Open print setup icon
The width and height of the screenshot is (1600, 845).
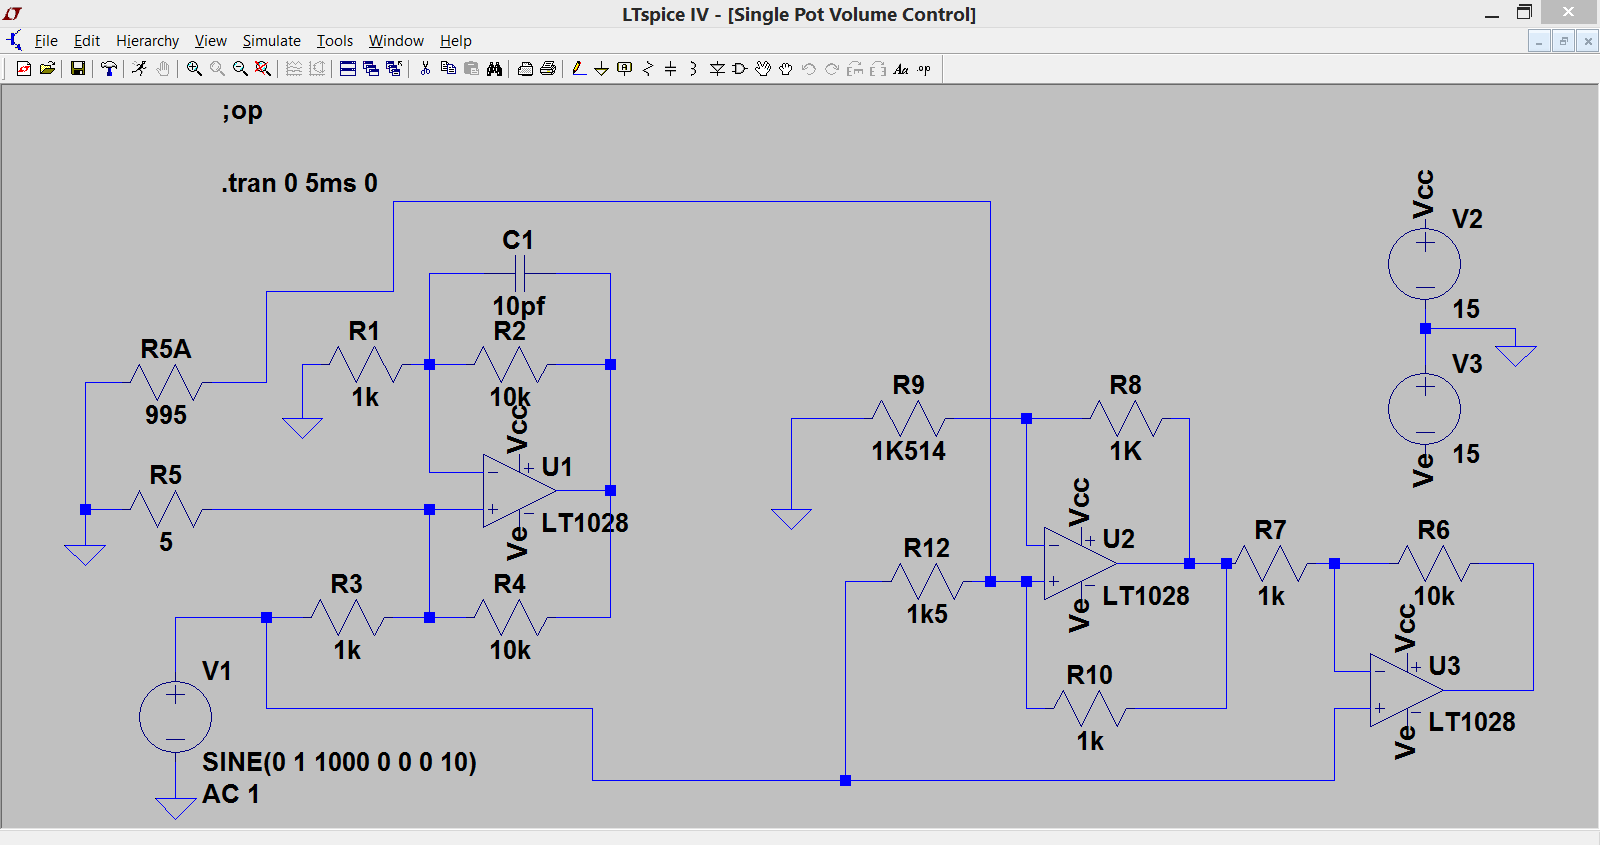(x=525, y=69)
